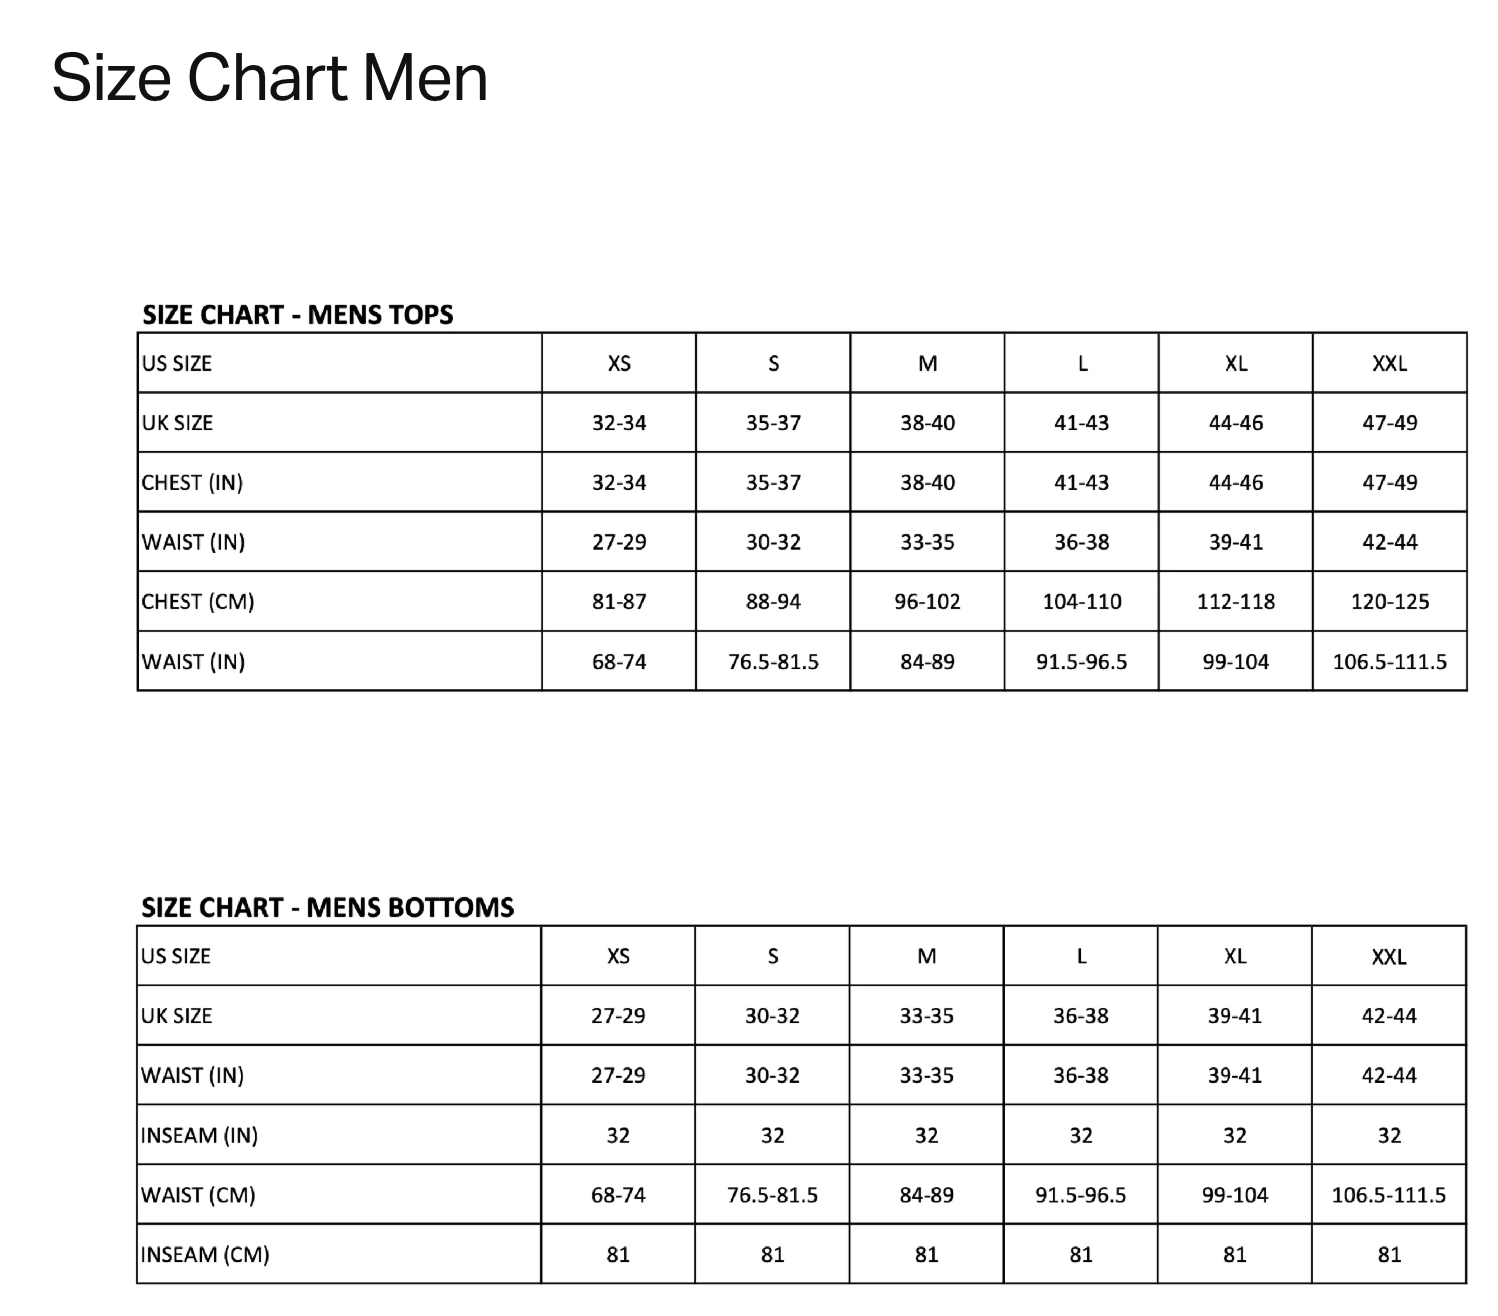Select the XXL inseam 81 cm value

click(1389, 1255)
